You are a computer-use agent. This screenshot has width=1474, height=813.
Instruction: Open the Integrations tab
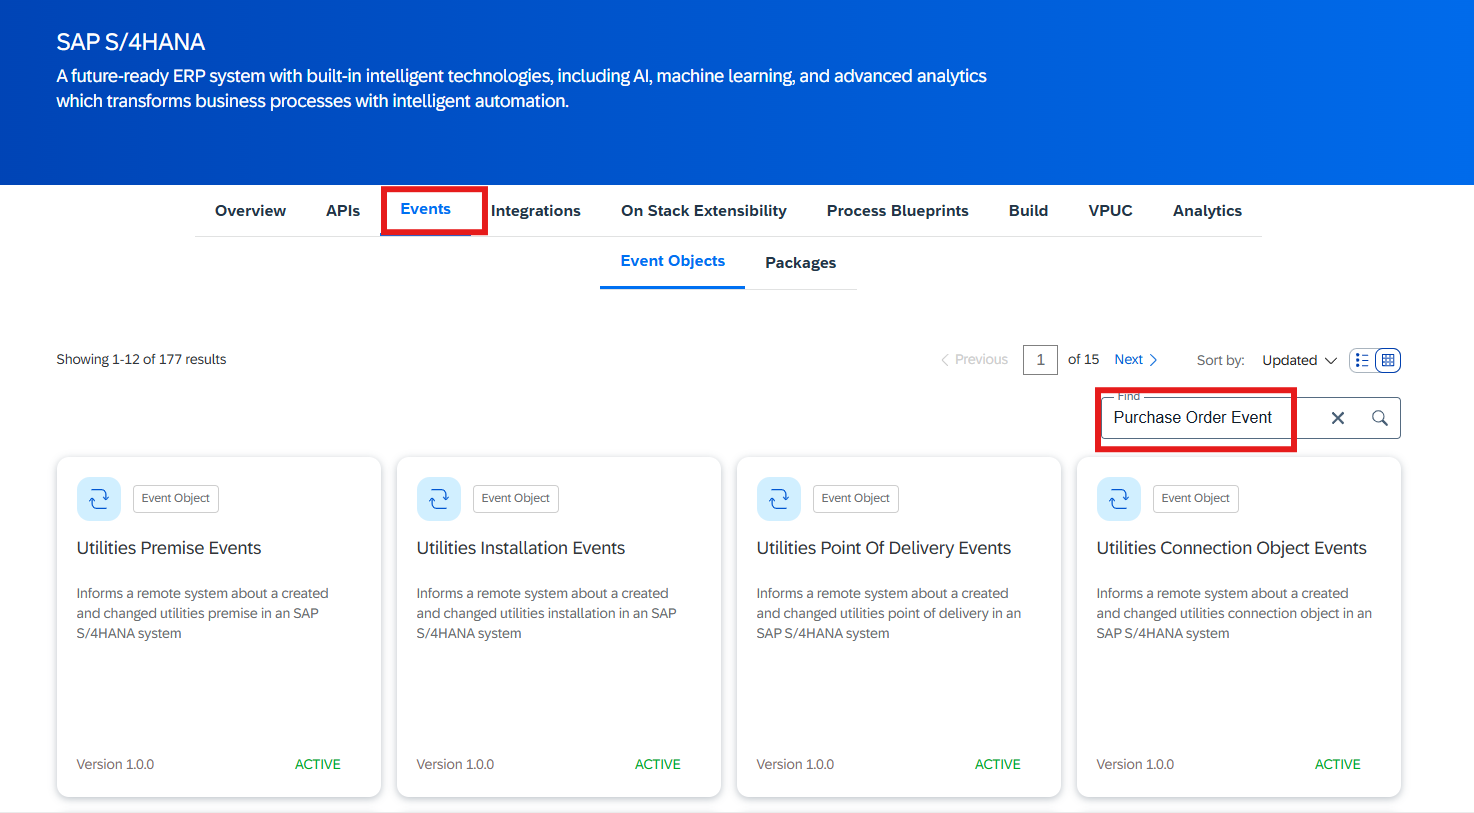(x=536, y=211)
